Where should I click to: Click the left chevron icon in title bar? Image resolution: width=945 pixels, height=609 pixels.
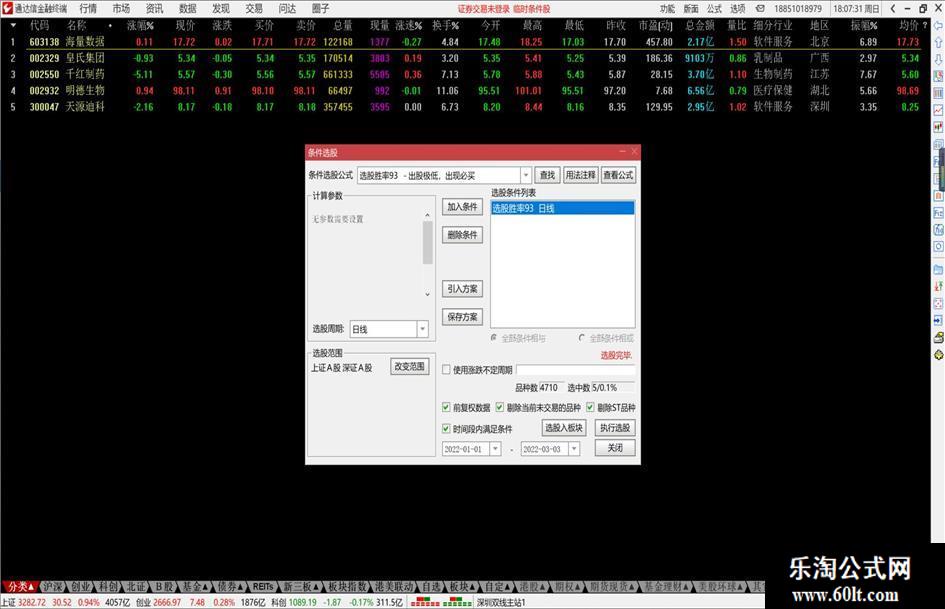point(893,8)
